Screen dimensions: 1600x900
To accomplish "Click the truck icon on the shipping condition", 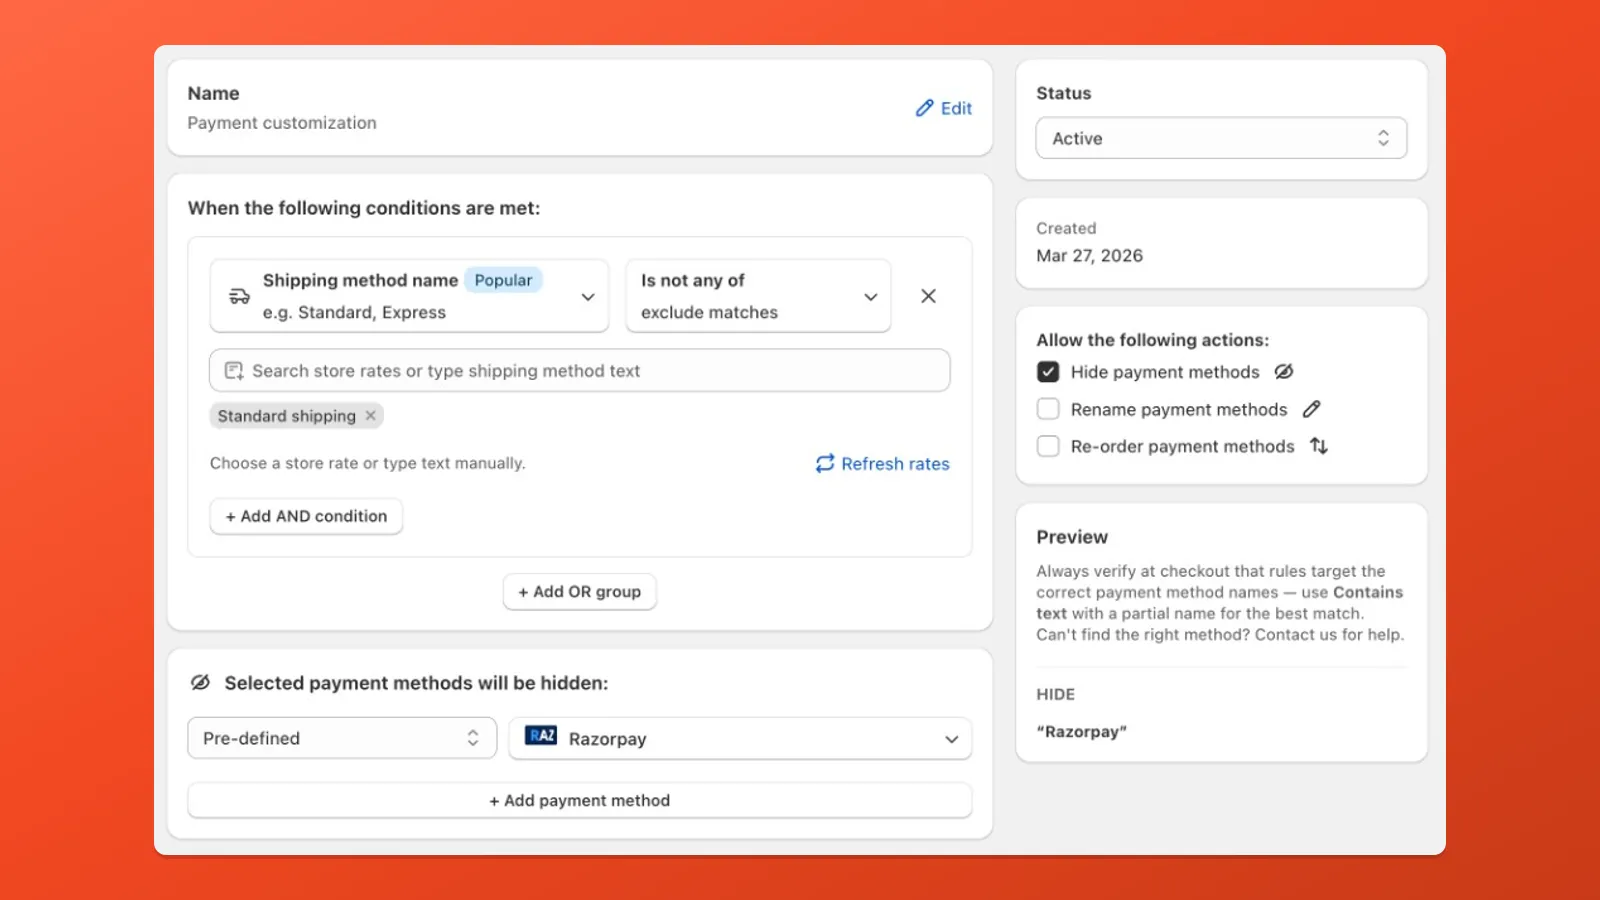I will point(238,296).
